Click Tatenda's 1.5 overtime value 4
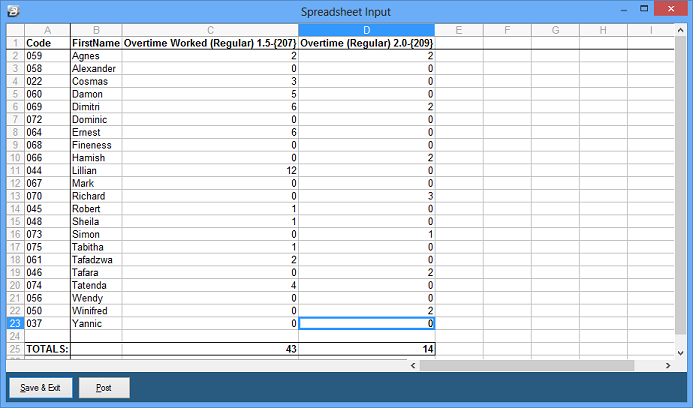This screenshot has height=408, width=693. pos(210,286)
